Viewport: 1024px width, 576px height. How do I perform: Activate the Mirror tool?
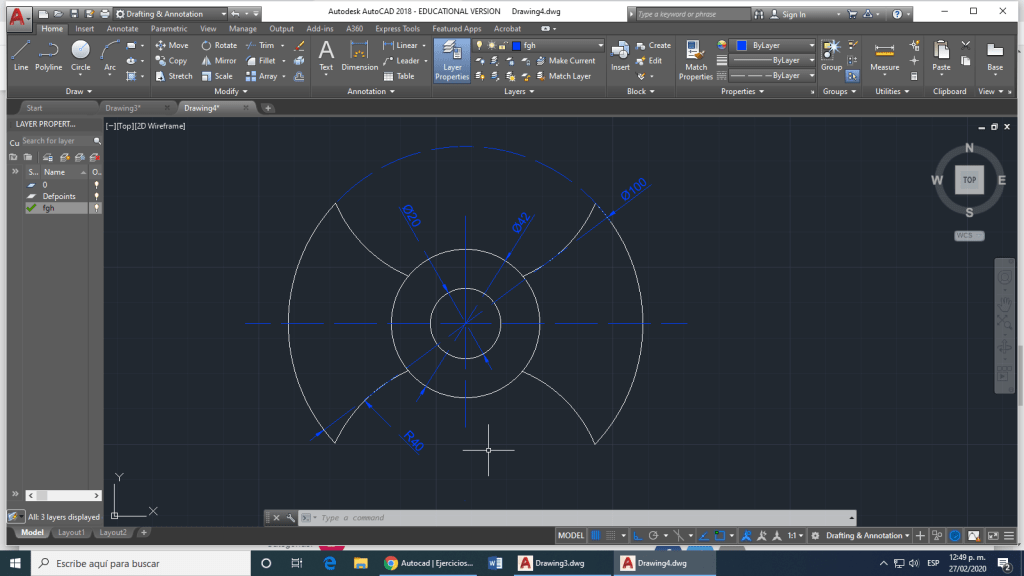tap(219, 60)
